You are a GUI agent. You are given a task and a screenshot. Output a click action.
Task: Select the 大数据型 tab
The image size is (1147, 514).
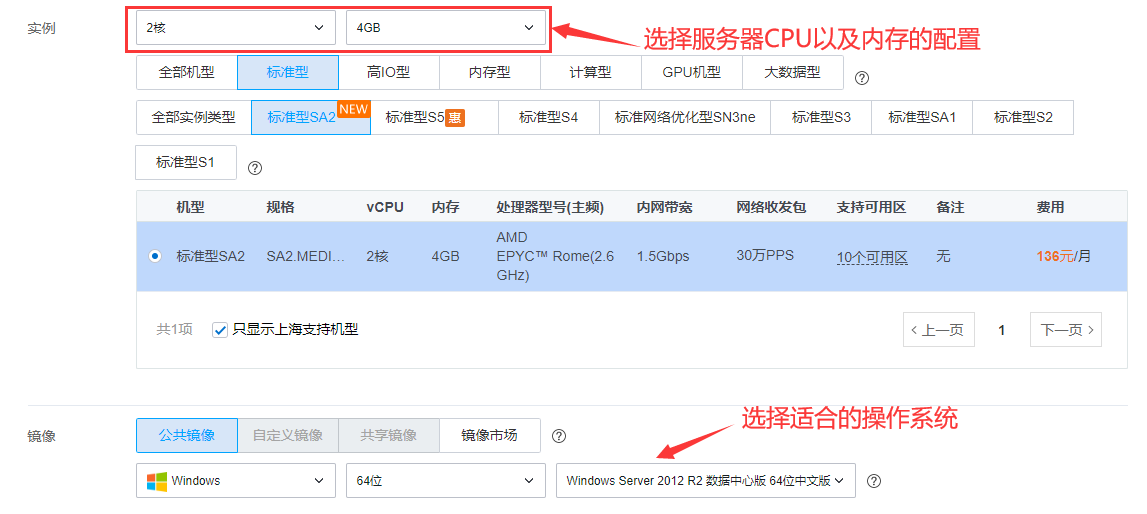pos(792,72)
